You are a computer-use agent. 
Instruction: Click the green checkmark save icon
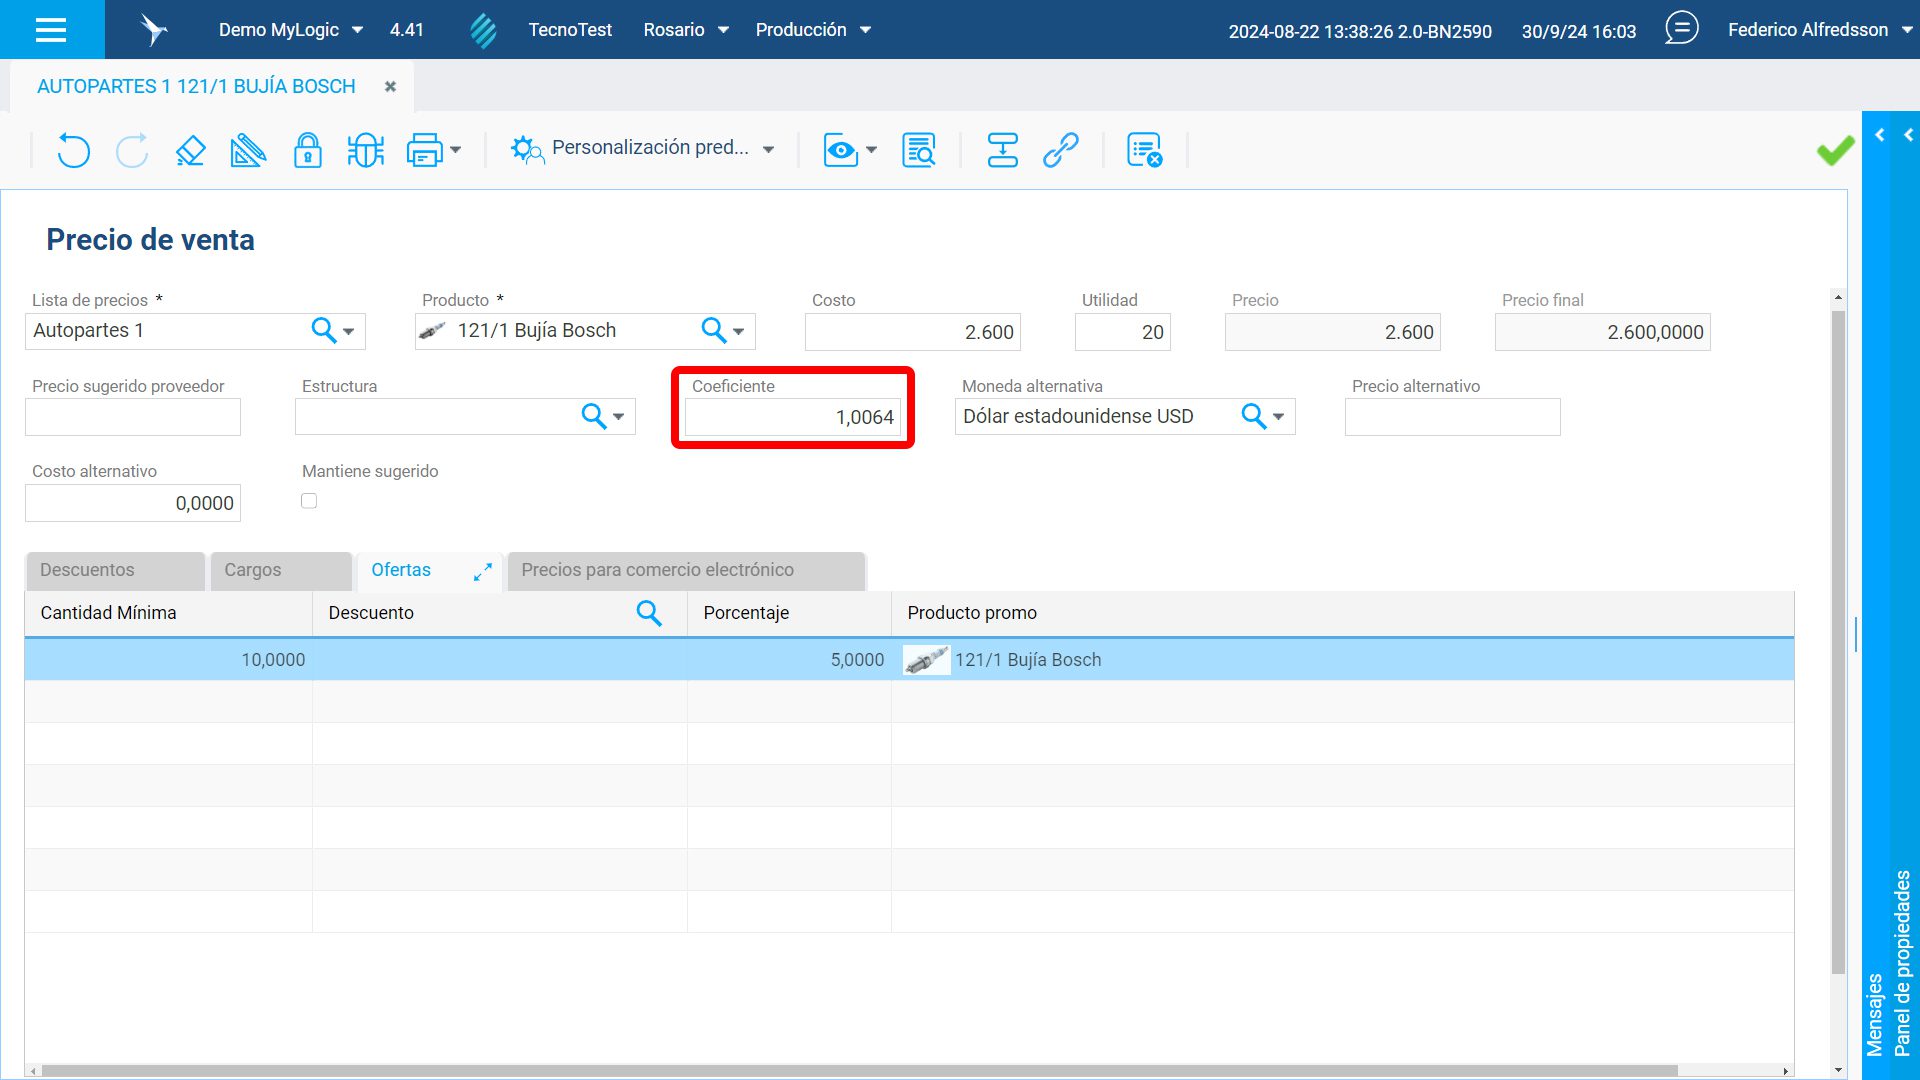tap(1835, 151)
